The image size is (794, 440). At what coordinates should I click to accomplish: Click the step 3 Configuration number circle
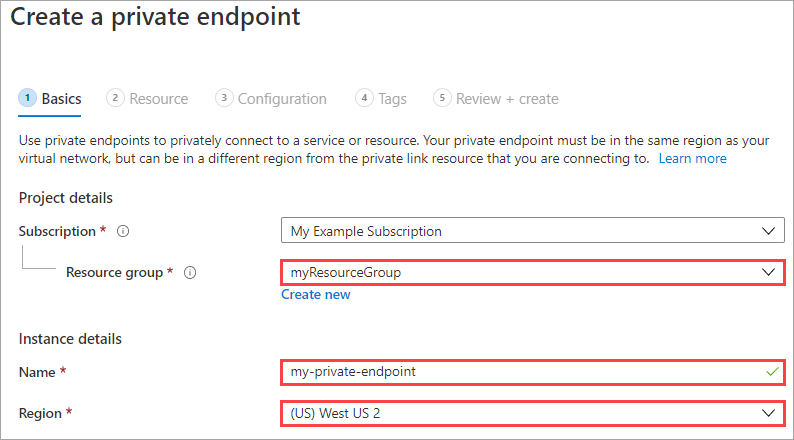[224, 98]
